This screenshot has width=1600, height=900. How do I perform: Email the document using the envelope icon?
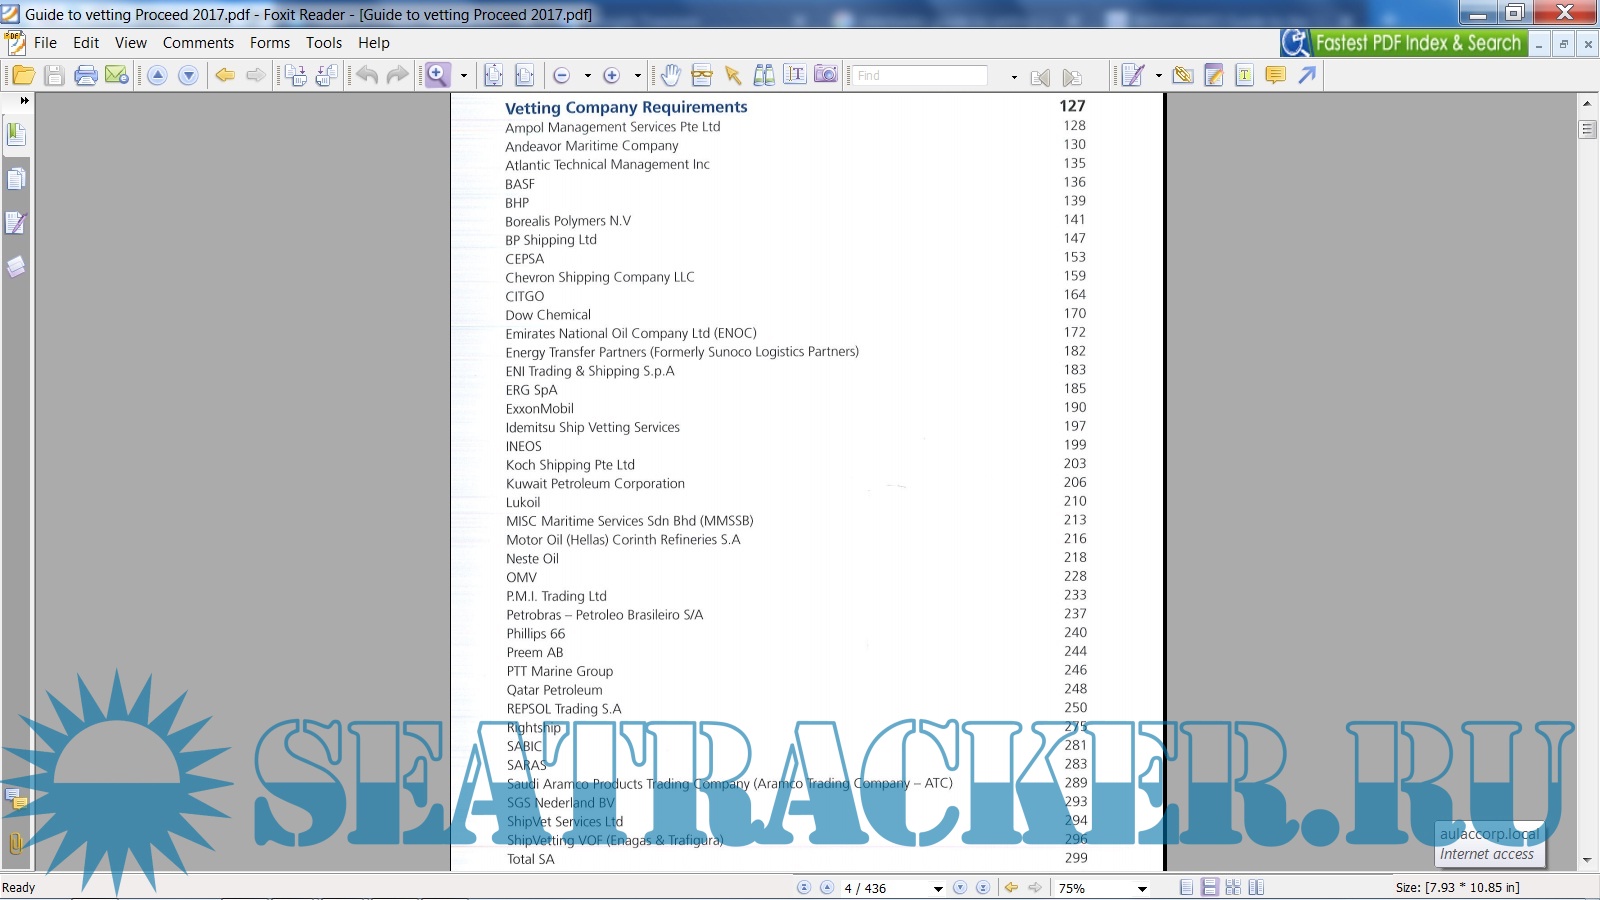117,76
